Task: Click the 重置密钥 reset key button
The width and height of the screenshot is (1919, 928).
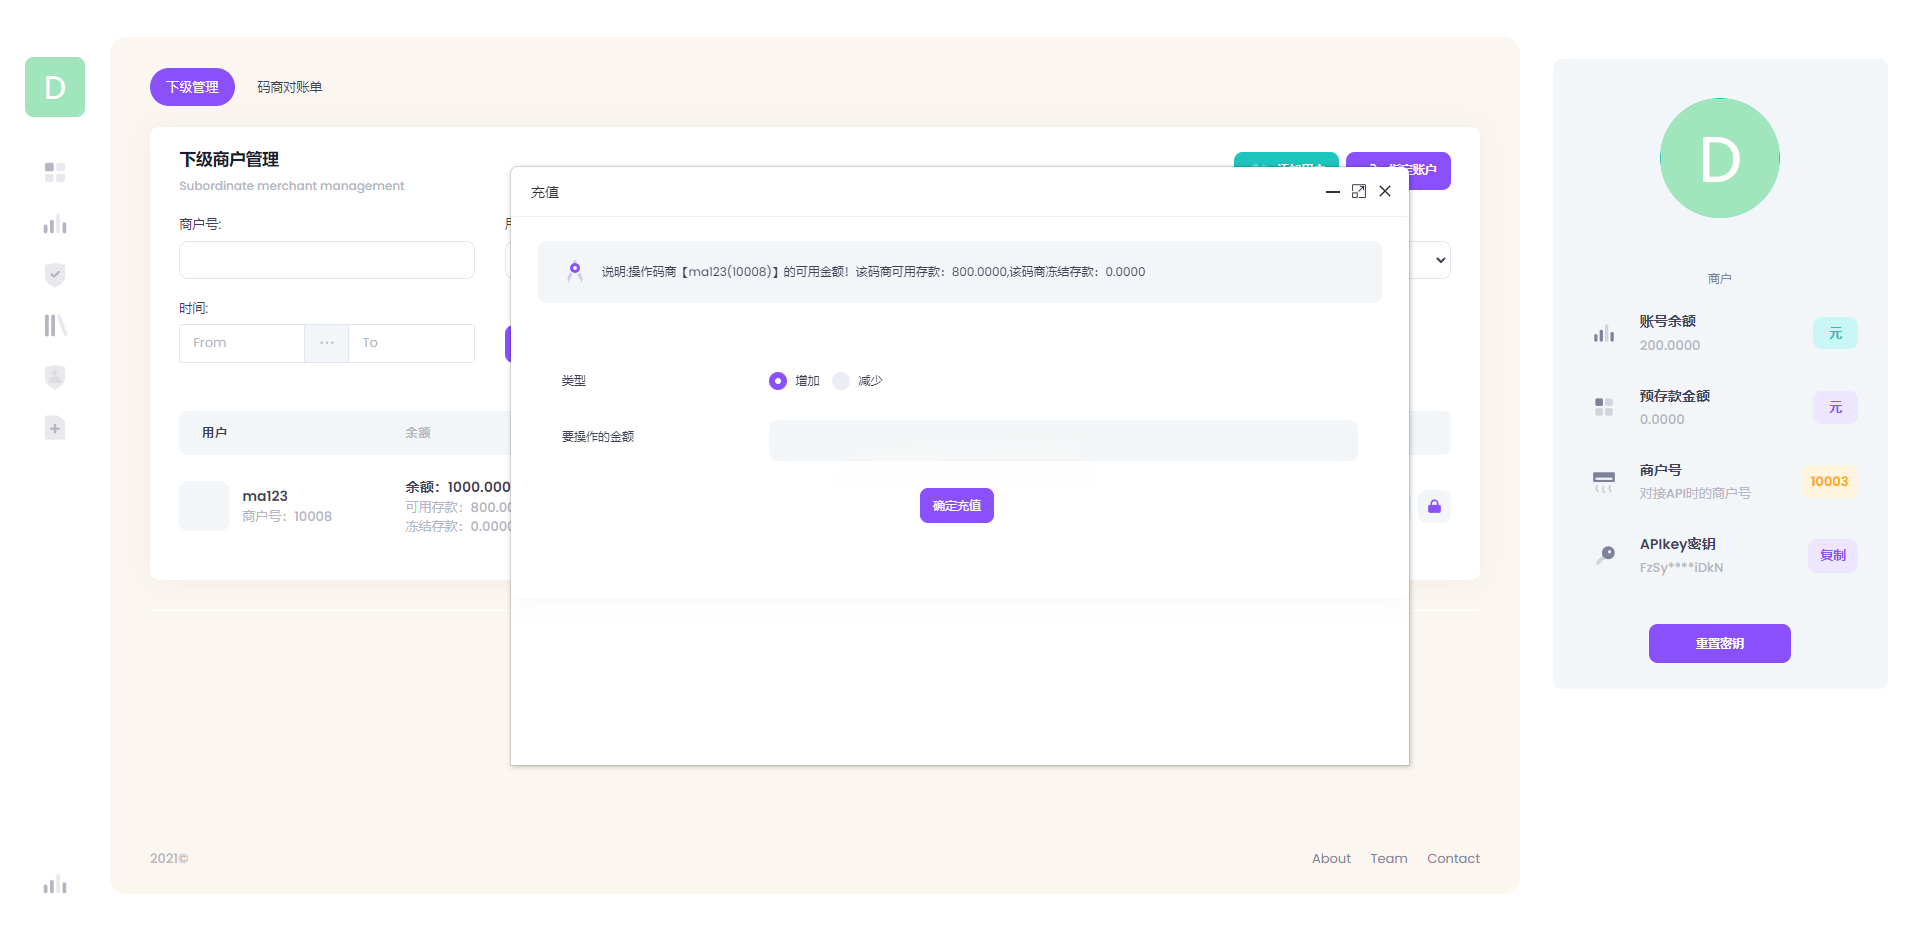Action: coord(1719,643)
